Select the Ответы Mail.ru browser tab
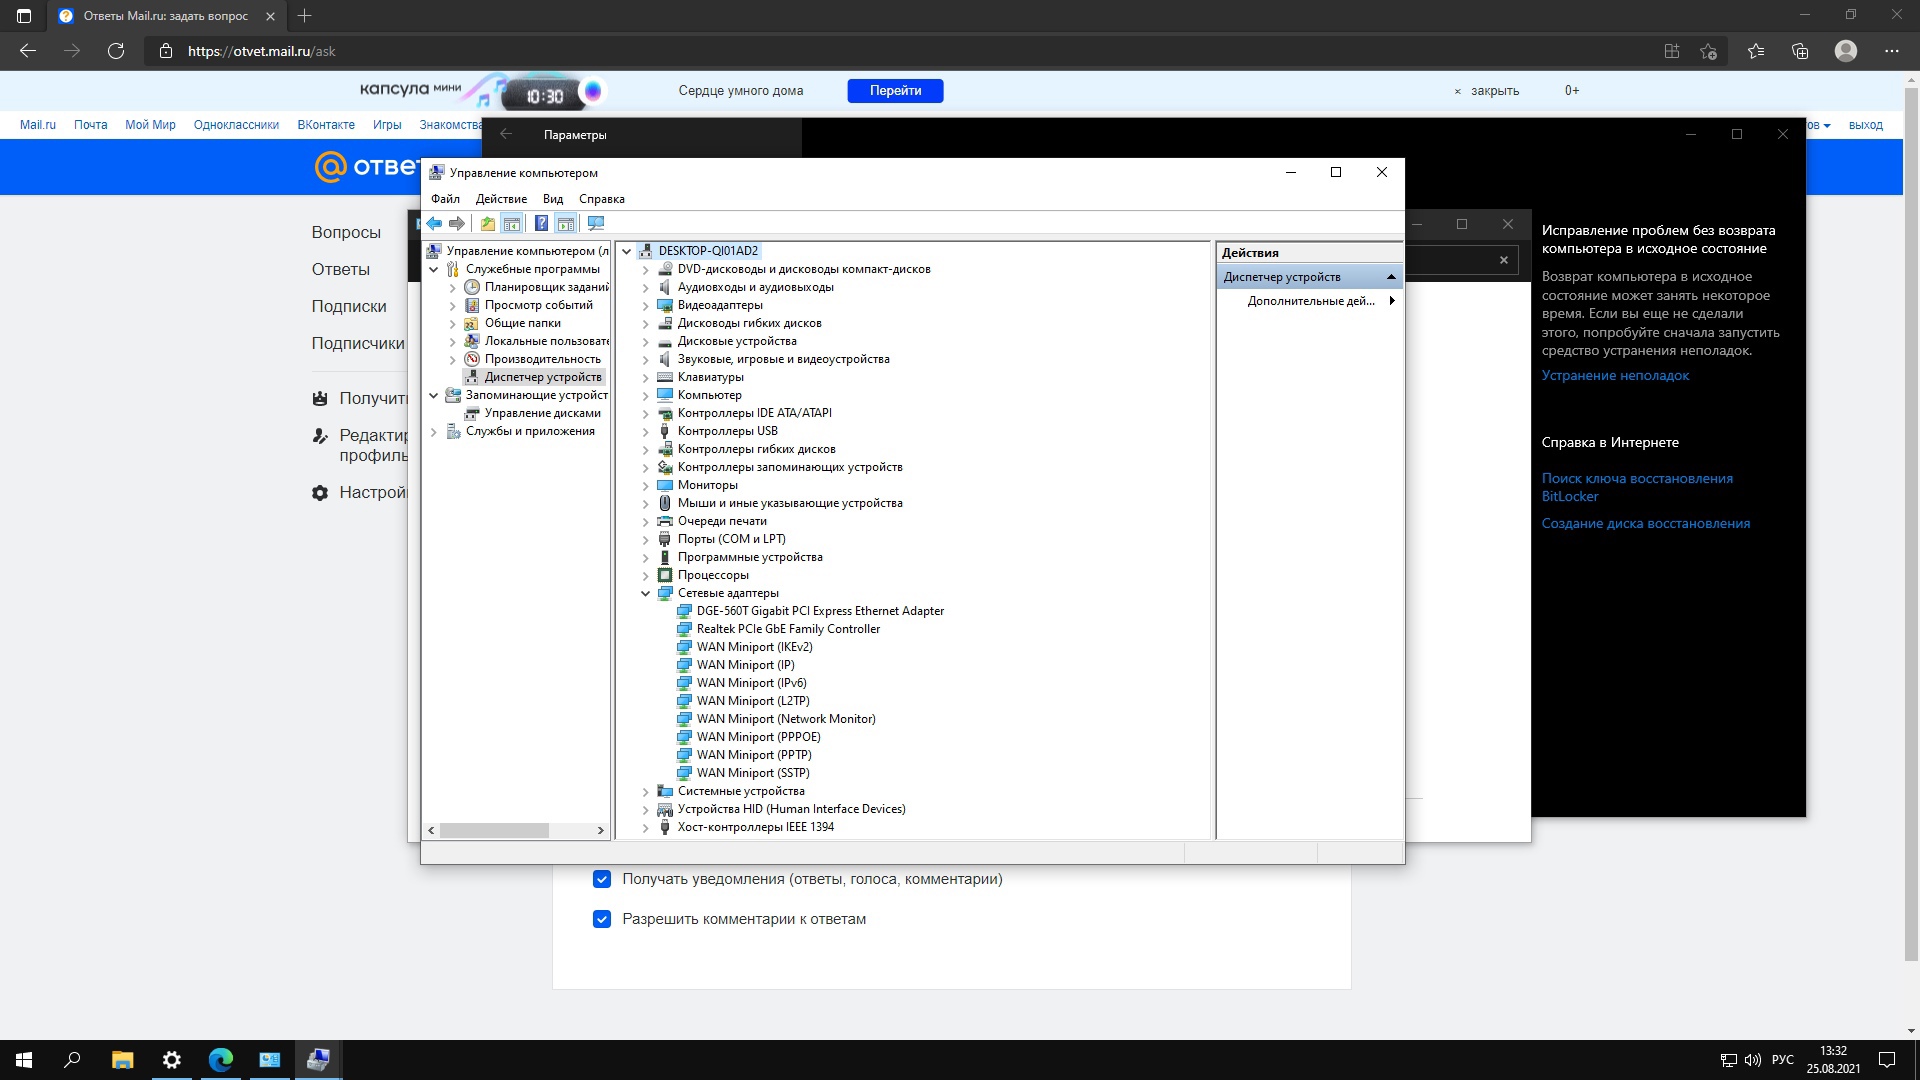Viewport: 1920px width, 1080px height. pyautogui.click(x=166, y=16)
